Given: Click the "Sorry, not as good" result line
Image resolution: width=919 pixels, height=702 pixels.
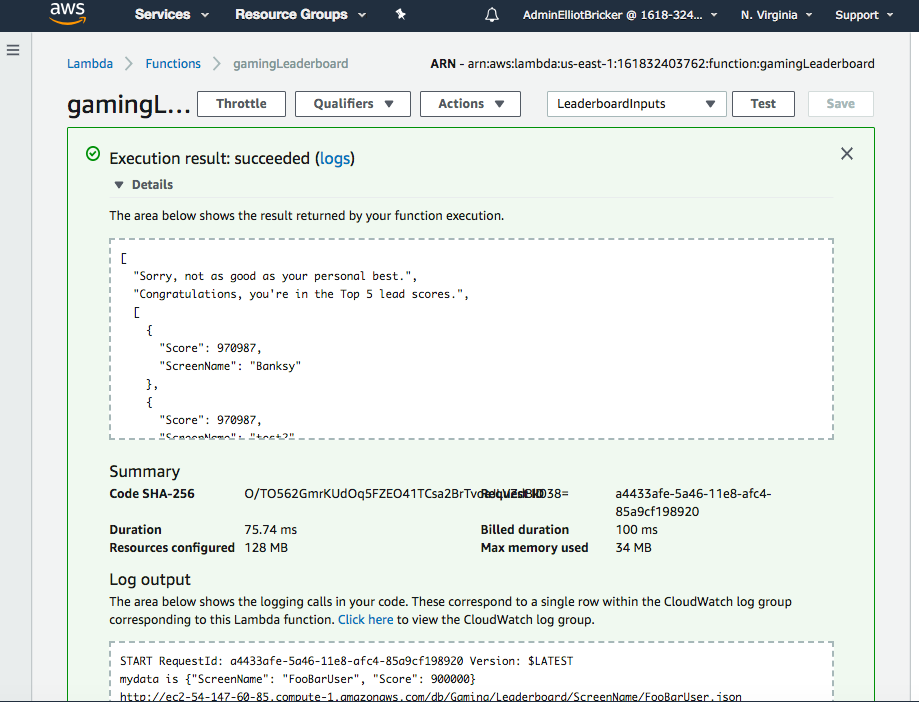Looking at the screenshot, I should click(x=275, y=276).
